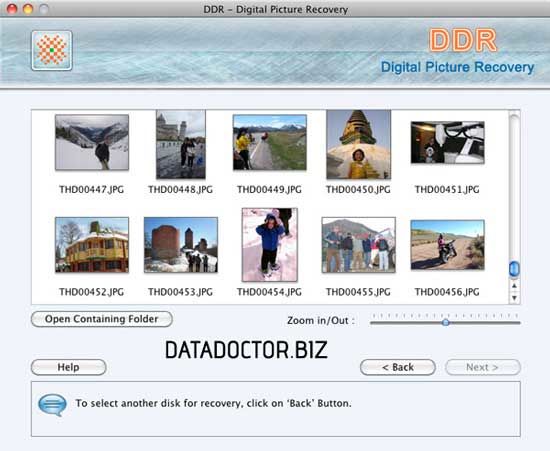This screenshot has width=550, height=451.
Task: Select the THD00452.JPG yellow building thumbnail
Action: [92, 245]
